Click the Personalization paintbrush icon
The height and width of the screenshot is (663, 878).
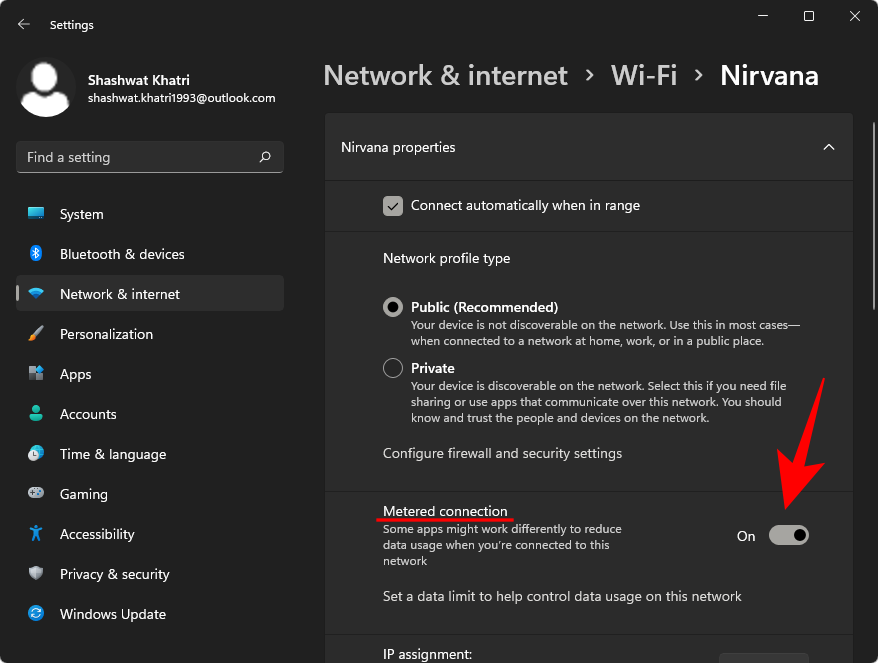[36, 334]
